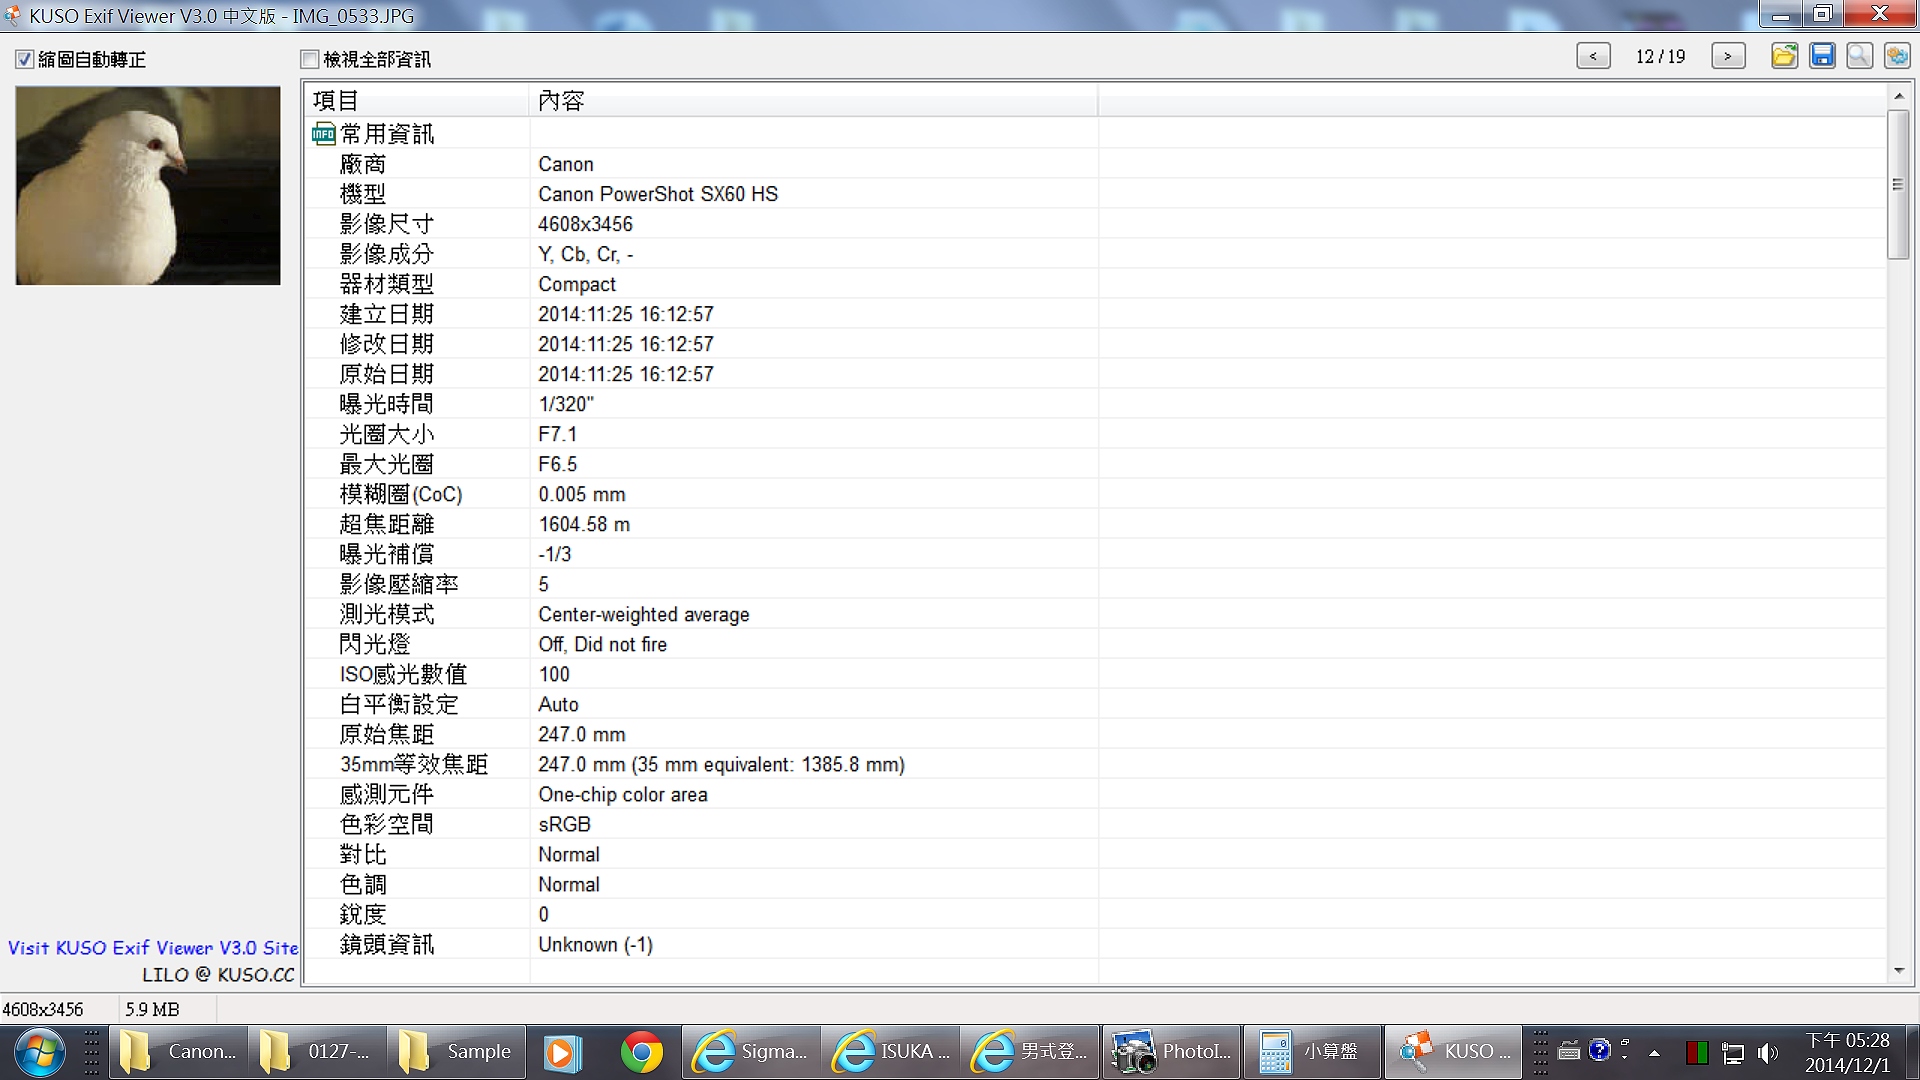The width and height of the screenshot is (1920, 1080).
Task: Open the volume speaker tray icon
Action: pos(1768,1053)
